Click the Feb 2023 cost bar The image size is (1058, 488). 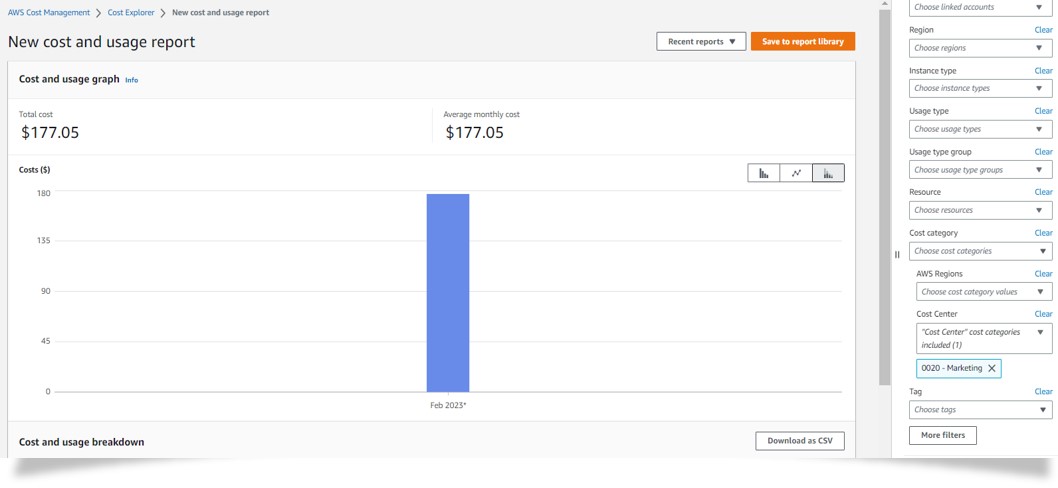tap(447, 293)
